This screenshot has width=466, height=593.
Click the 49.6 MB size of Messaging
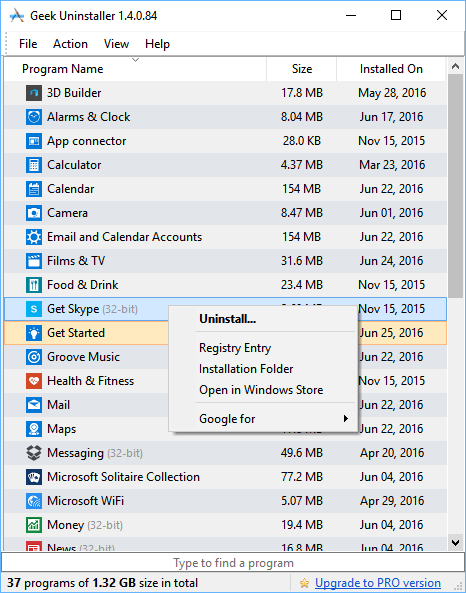(x=301, y=453)
